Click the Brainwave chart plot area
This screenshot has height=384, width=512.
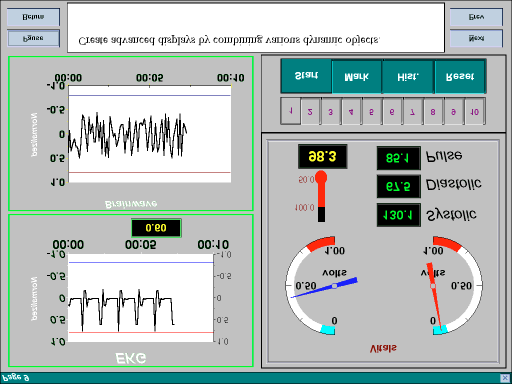point(150,134)
